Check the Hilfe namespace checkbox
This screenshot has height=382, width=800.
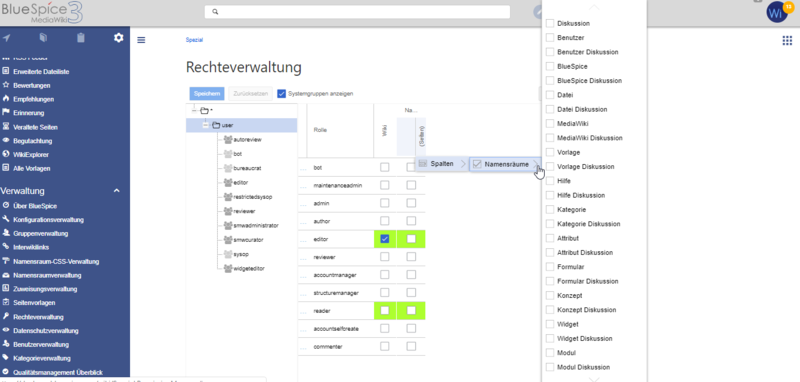pyautogui.click(x=550, y=181)
